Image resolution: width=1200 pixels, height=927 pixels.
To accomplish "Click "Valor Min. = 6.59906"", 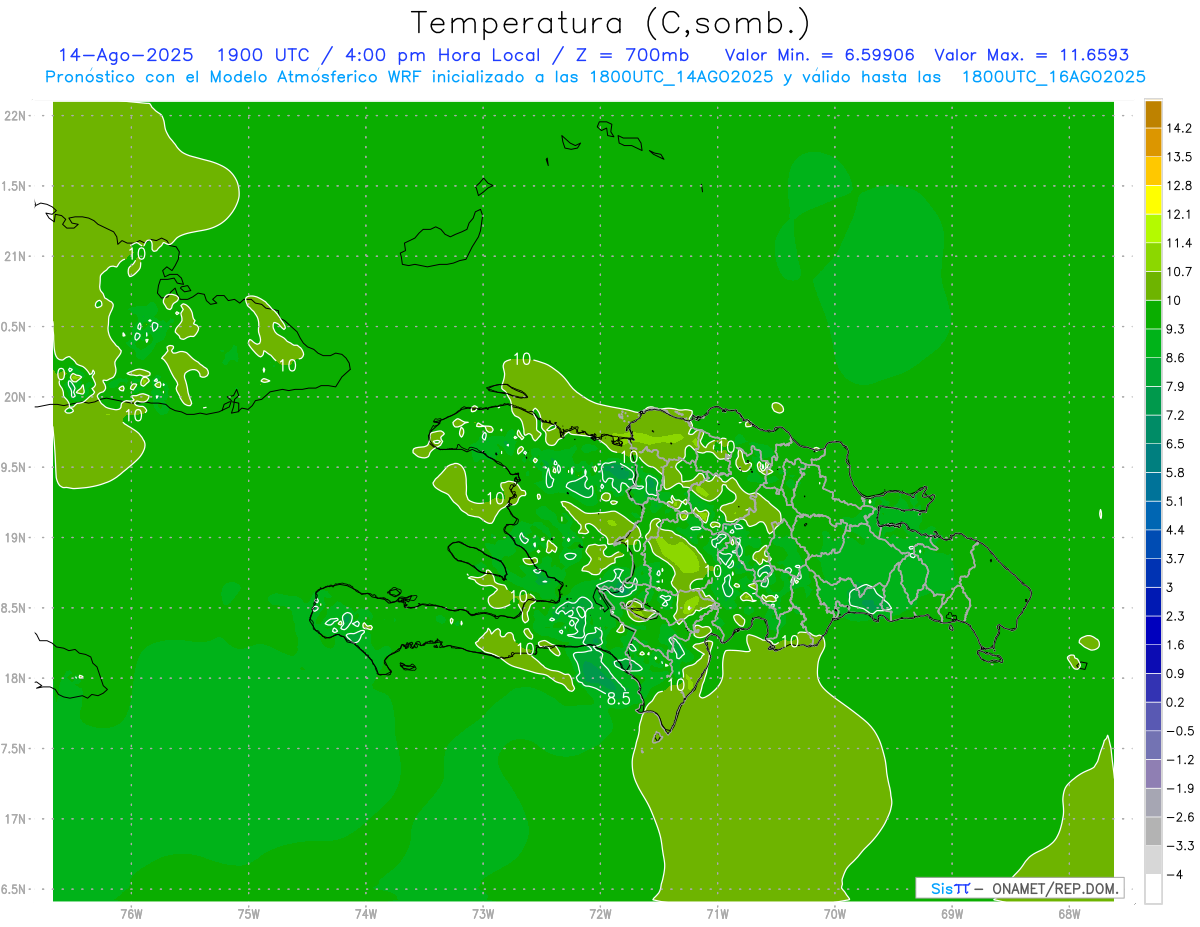I will [818, 55].
